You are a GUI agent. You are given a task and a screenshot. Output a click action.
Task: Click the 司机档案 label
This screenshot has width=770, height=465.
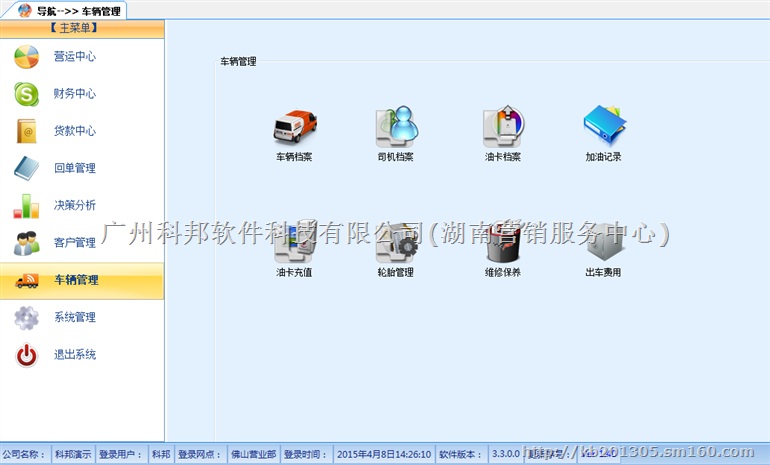pos(396,157)
